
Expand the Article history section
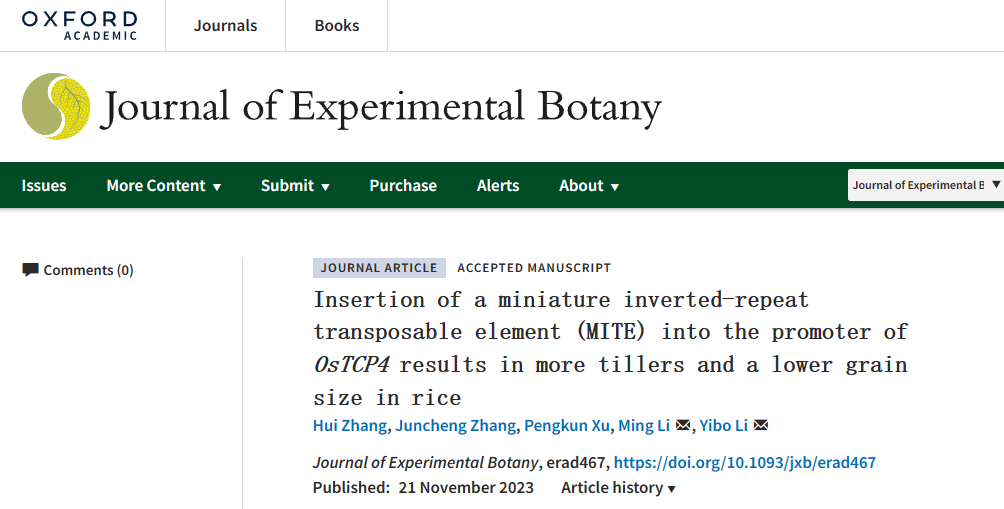click(x=618, y=488)
